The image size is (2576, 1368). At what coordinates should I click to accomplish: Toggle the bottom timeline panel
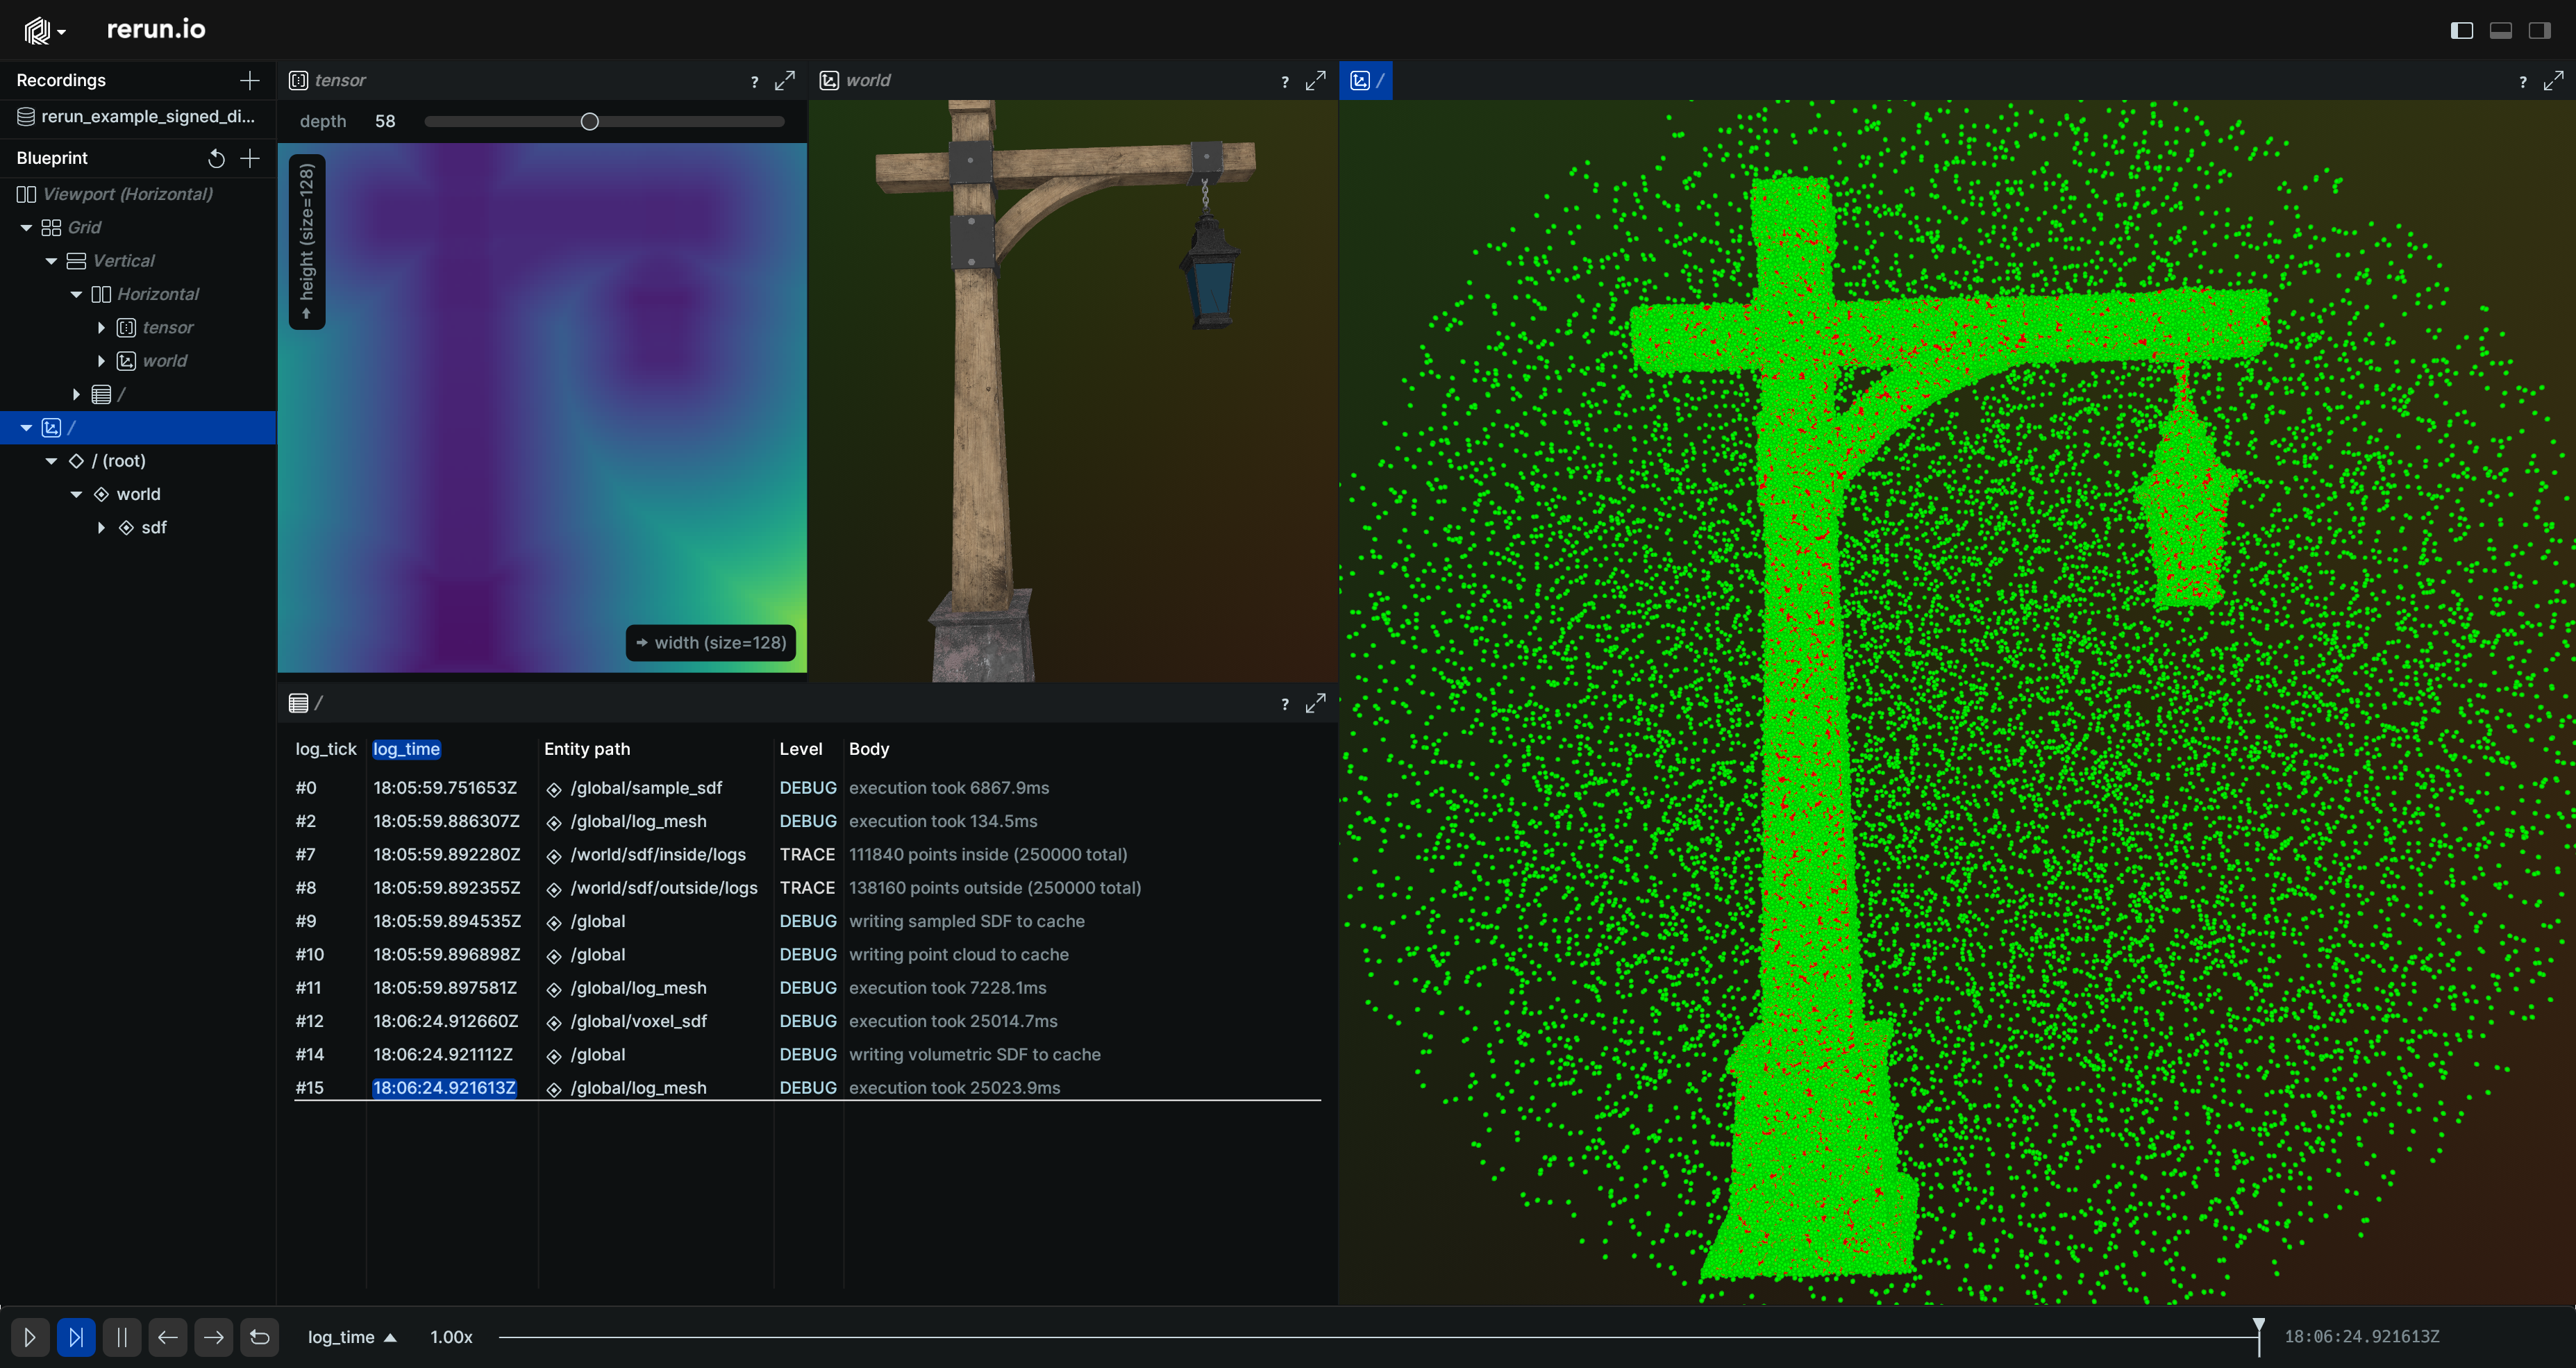tap(2501, 31)
